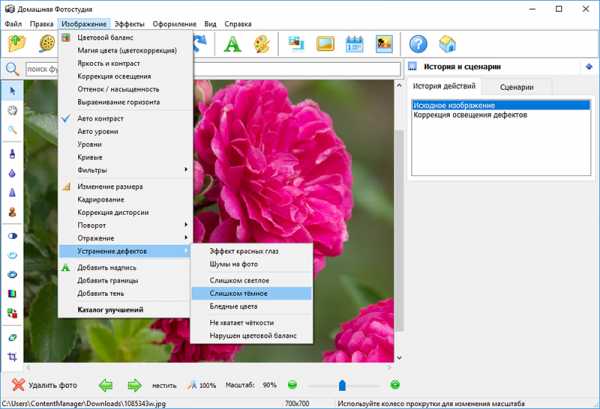
Task: Choose Добавить надпись menu entry
Action: tap(126, 267)
